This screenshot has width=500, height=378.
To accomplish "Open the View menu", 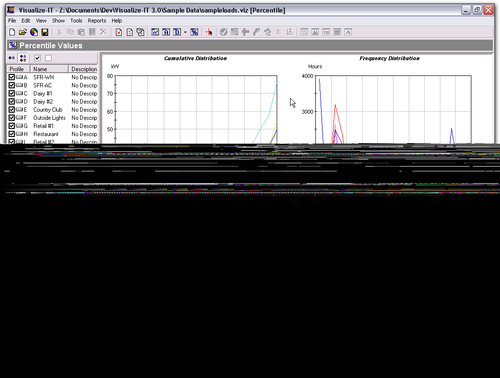I will pyautogui.click(x=41, y=21).
